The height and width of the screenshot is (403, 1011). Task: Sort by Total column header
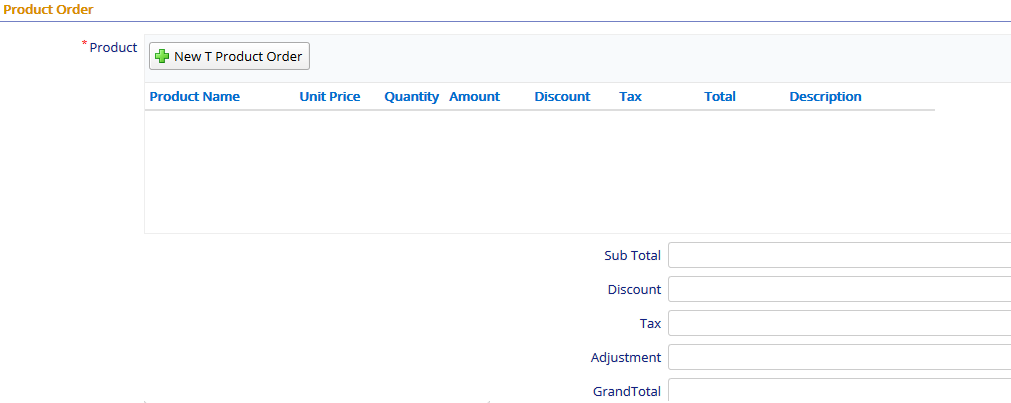pos(720,97)
